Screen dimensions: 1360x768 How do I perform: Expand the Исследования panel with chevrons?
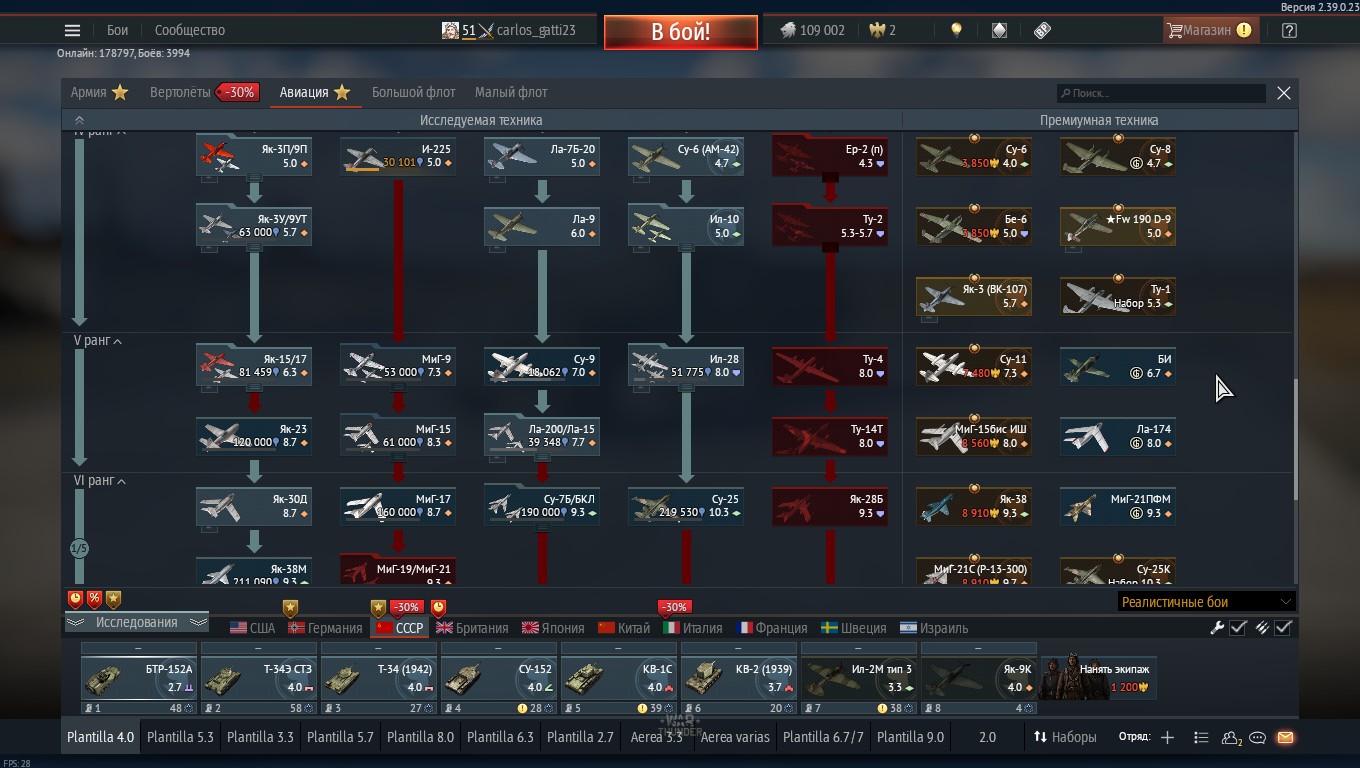pos(136,622)
